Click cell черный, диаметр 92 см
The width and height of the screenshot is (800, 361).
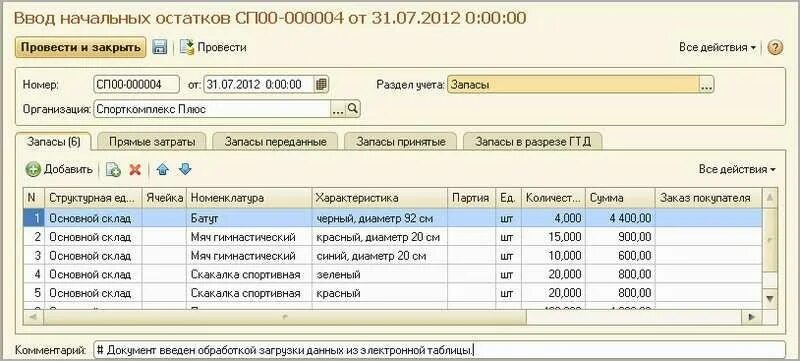380,218
